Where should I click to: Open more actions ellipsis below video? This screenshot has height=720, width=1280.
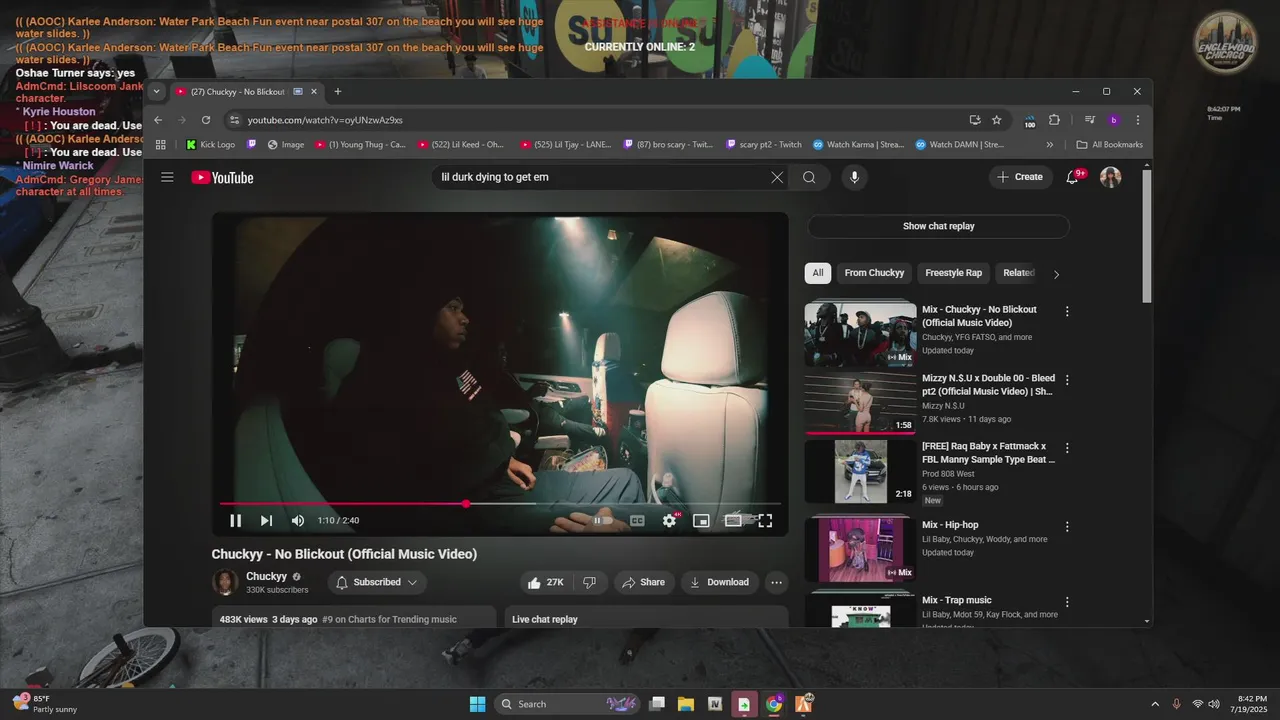776,582
